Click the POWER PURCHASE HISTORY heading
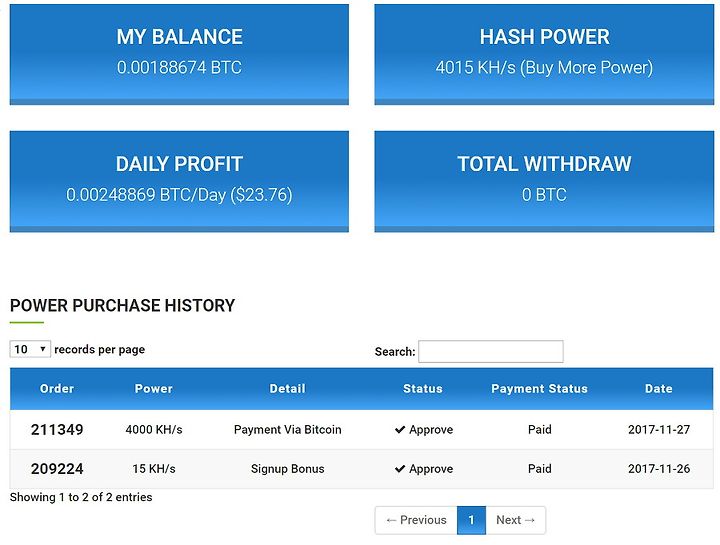 pos(122,306)
